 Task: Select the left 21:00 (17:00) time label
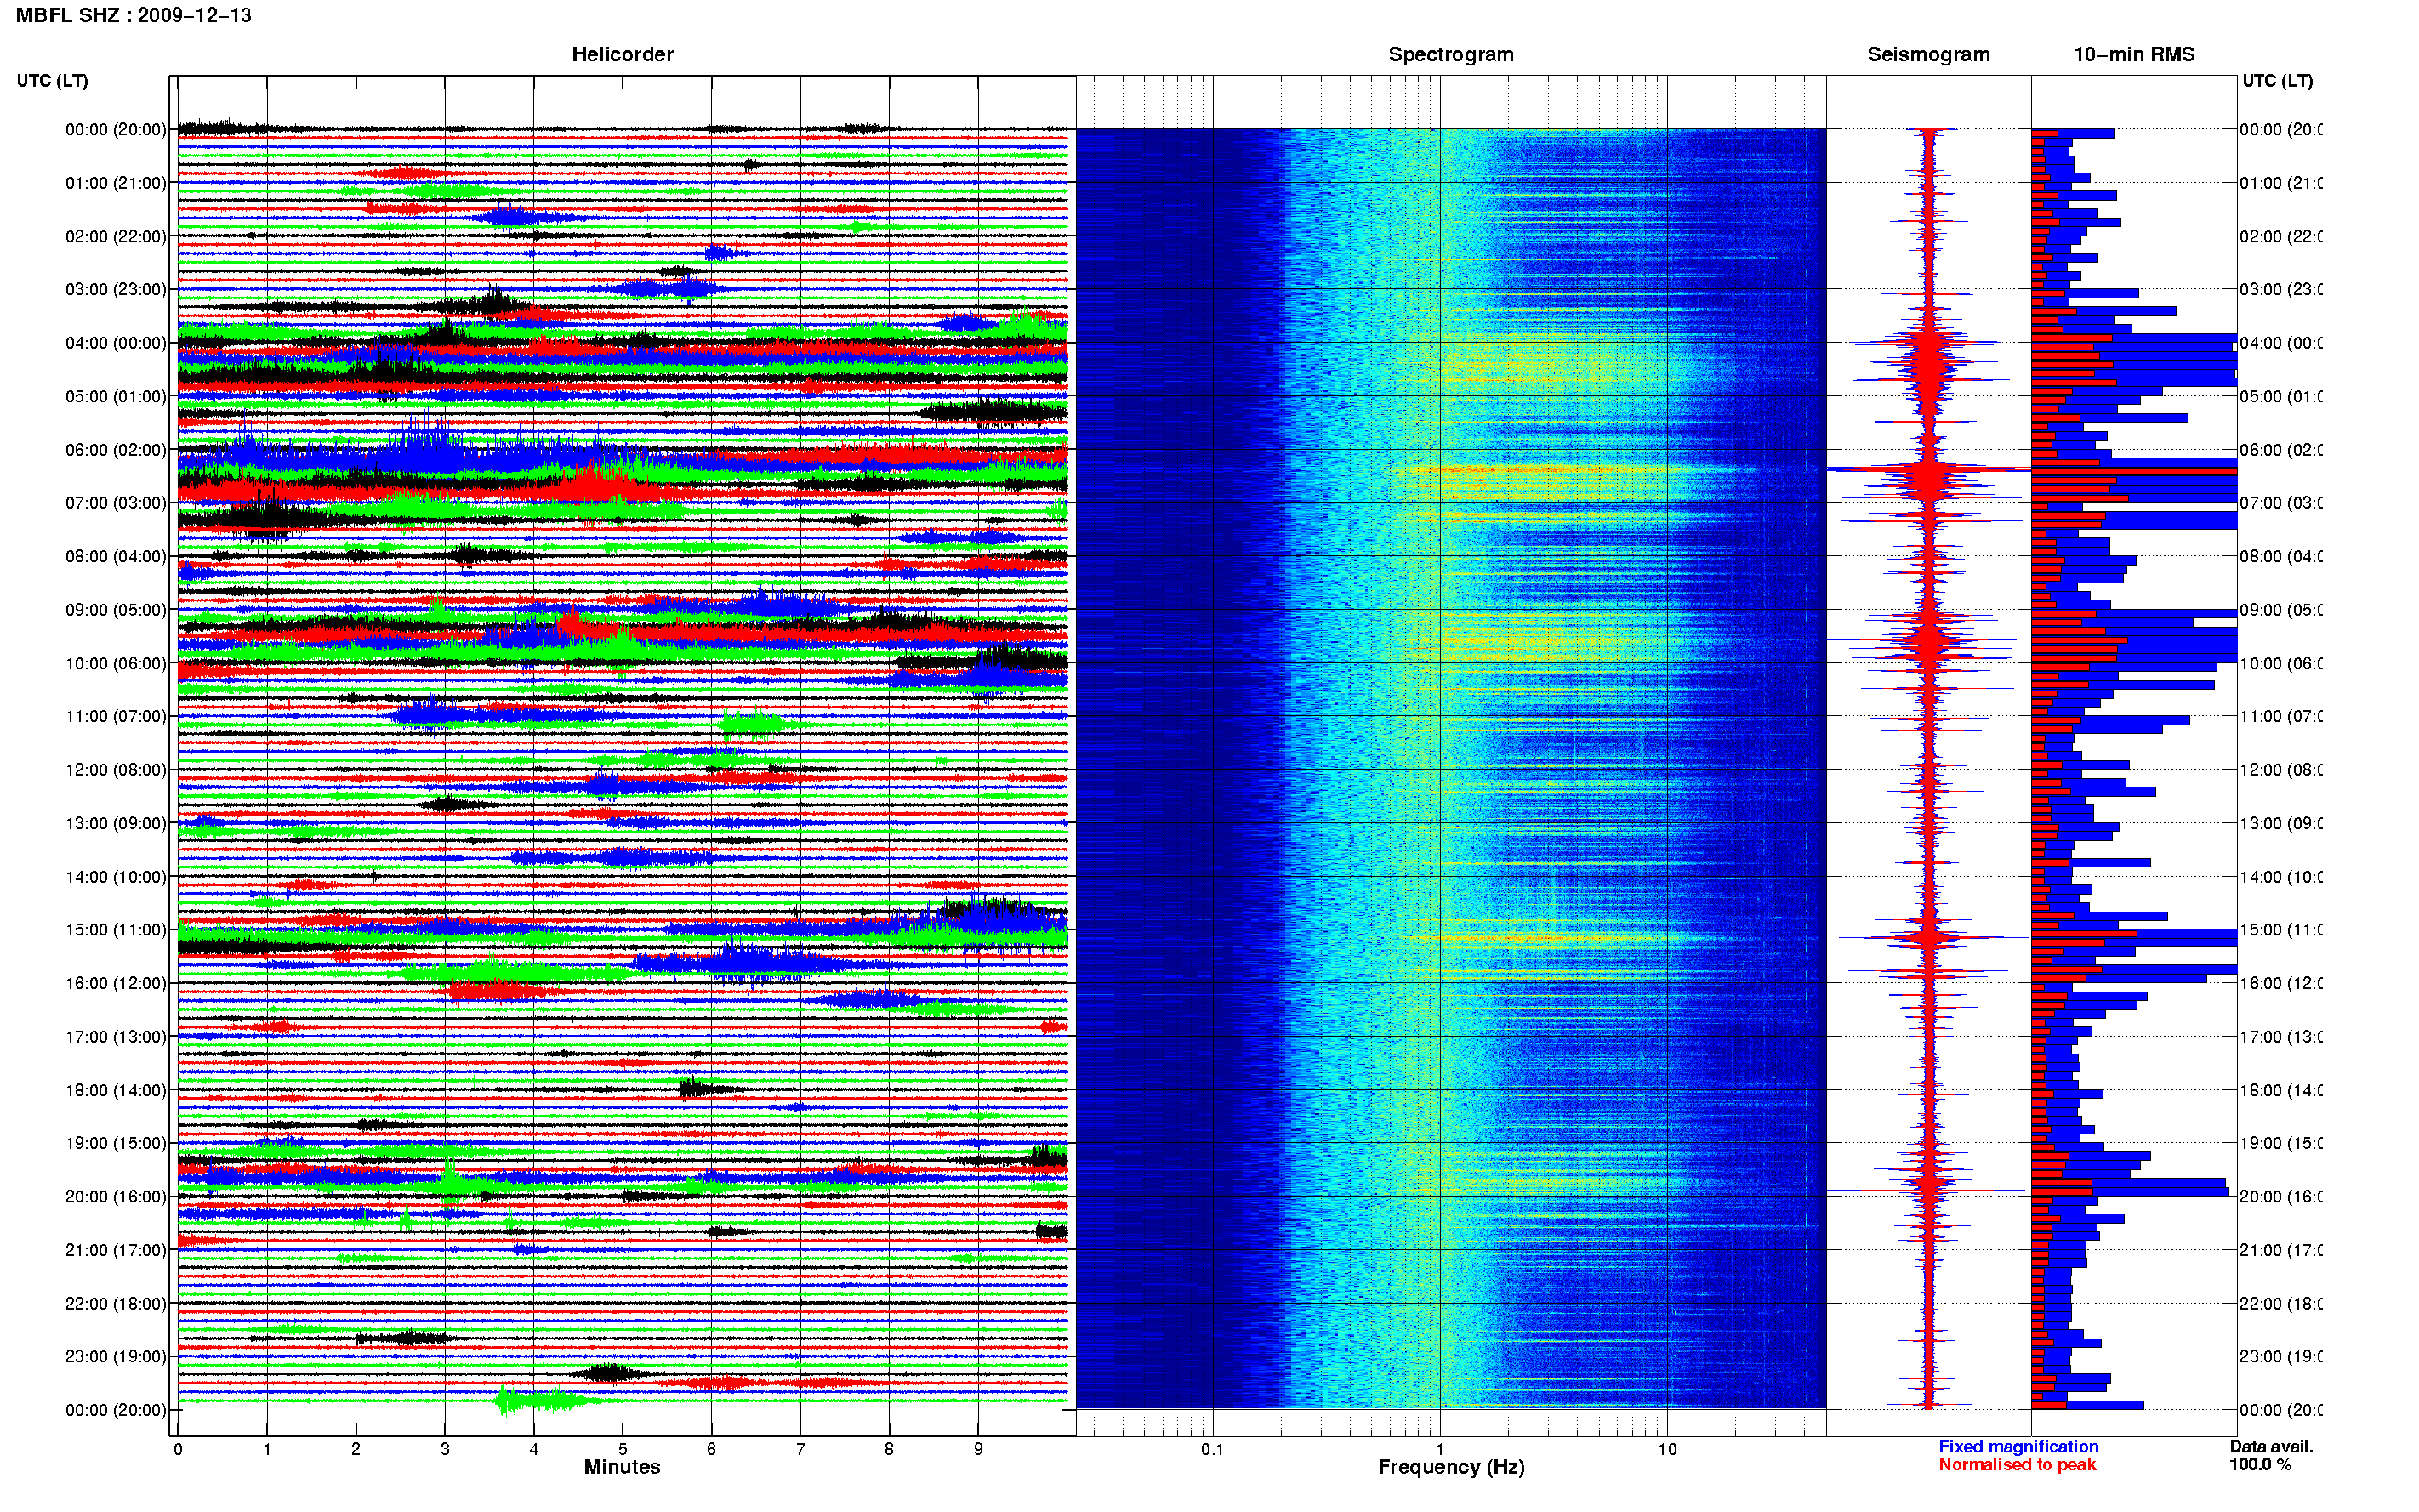click(116, 1250)
